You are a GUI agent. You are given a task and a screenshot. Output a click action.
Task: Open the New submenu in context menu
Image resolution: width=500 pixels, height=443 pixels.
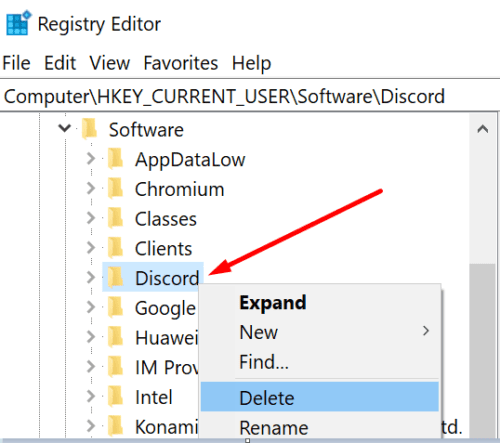[320, 332]
